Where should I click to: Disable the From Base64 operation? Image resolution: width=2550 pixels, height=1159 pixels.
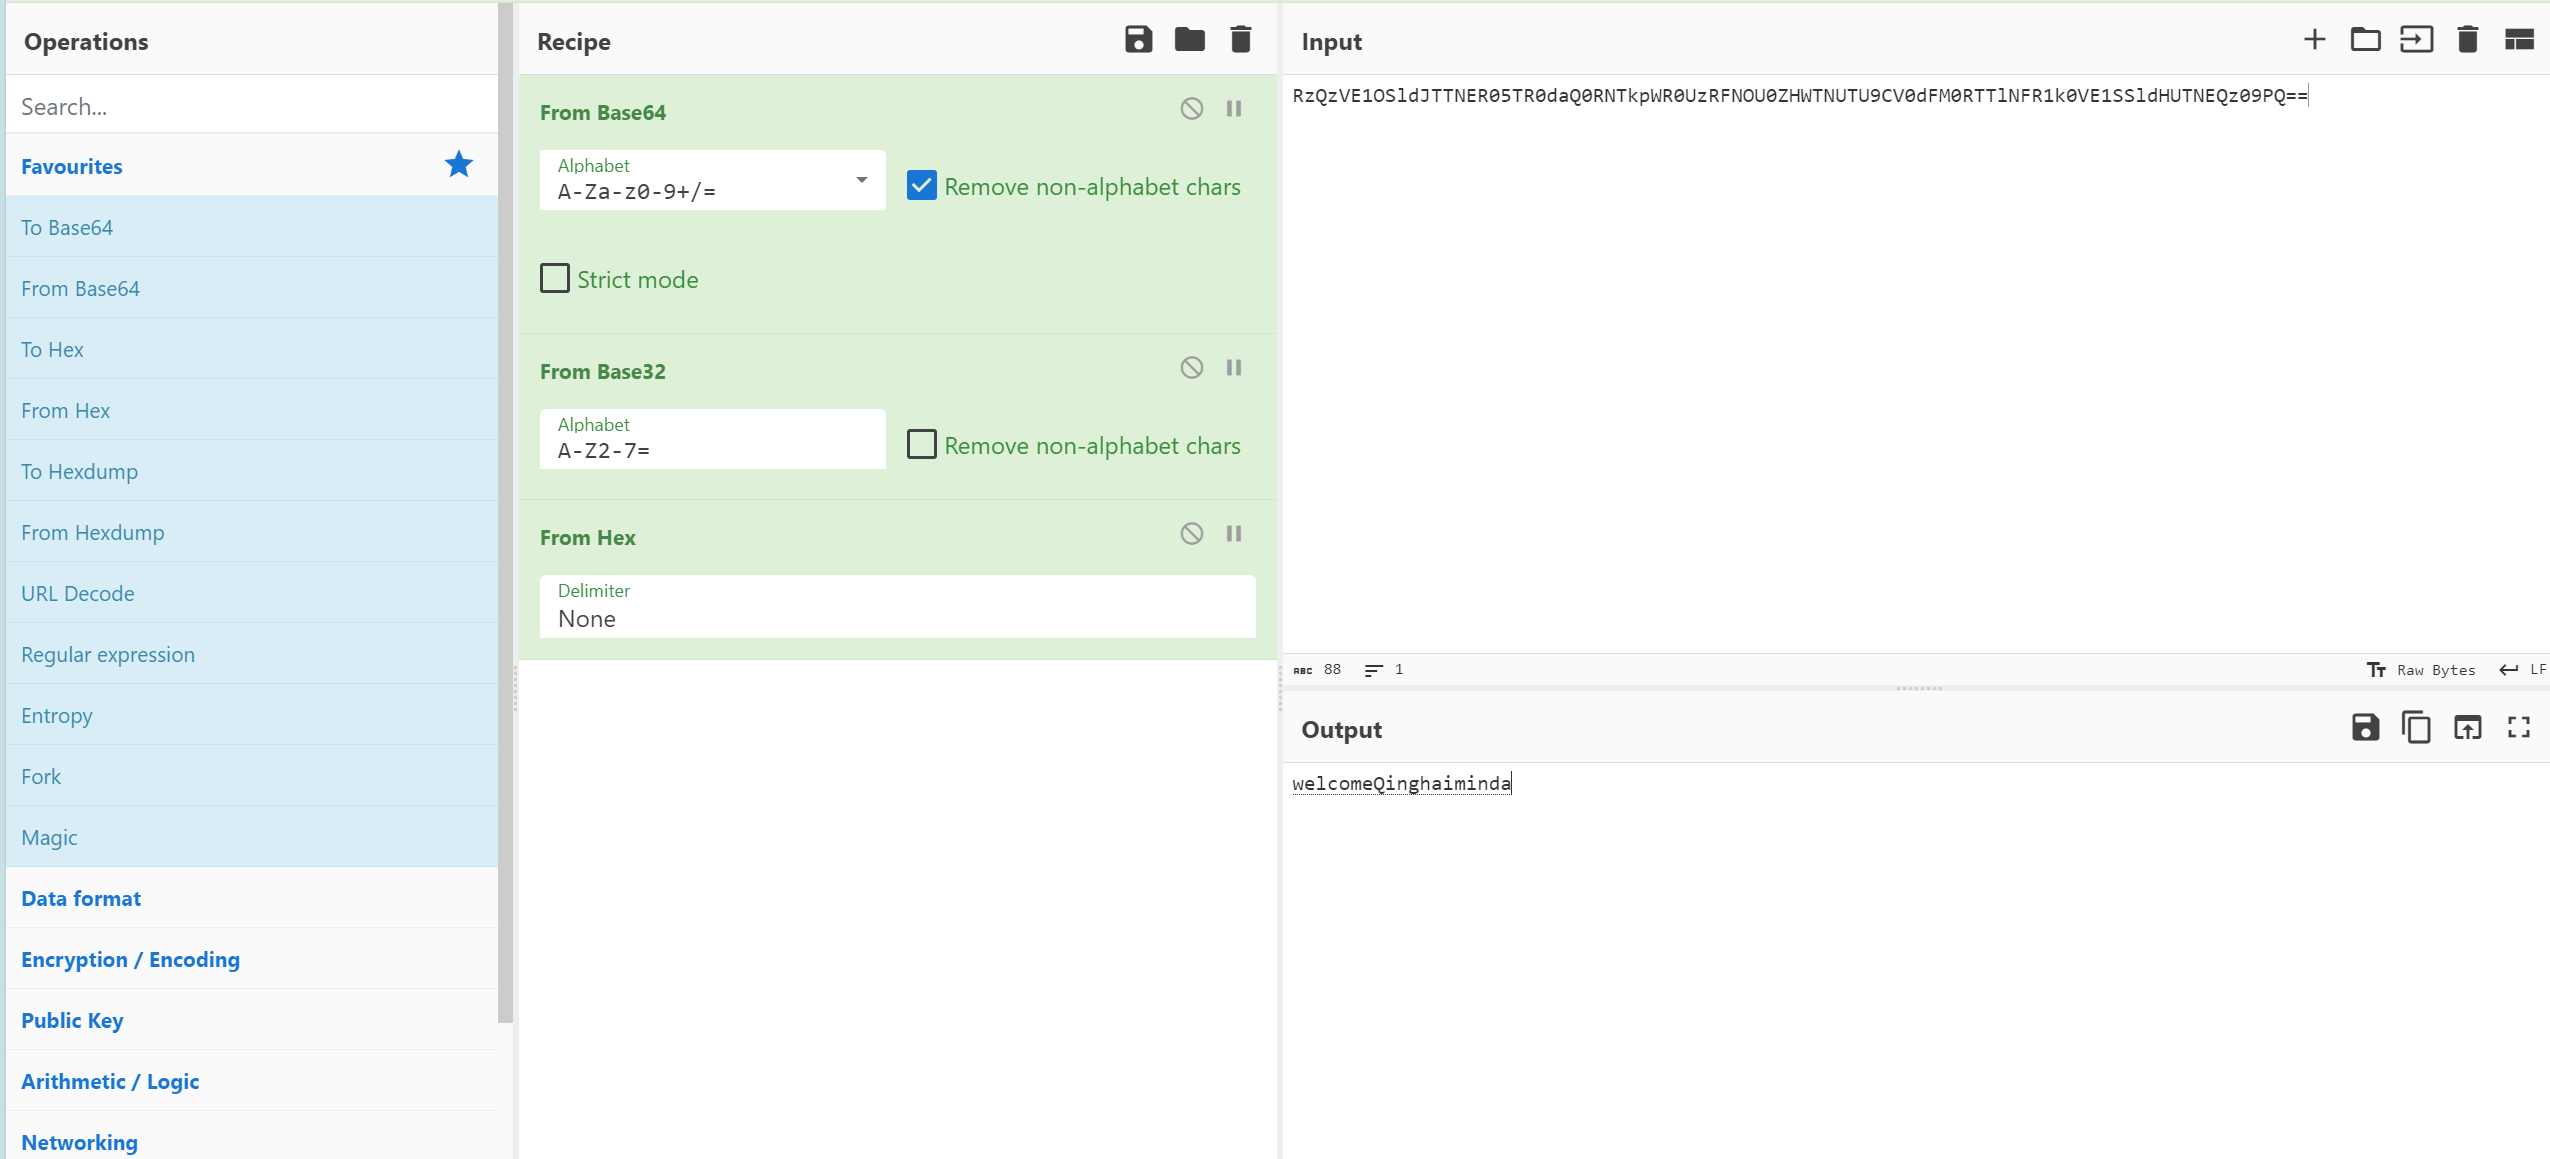pyautogui.click(x=1191, y=109)
